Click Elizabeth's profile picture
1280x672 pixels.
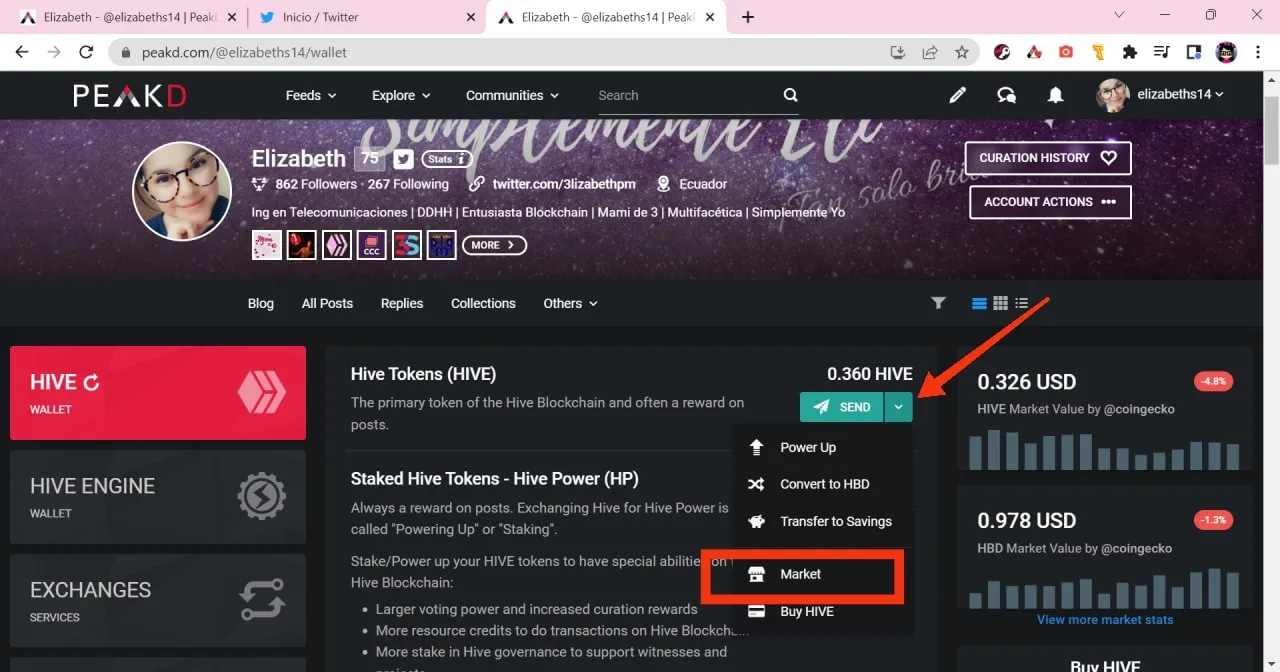(182, 191)
